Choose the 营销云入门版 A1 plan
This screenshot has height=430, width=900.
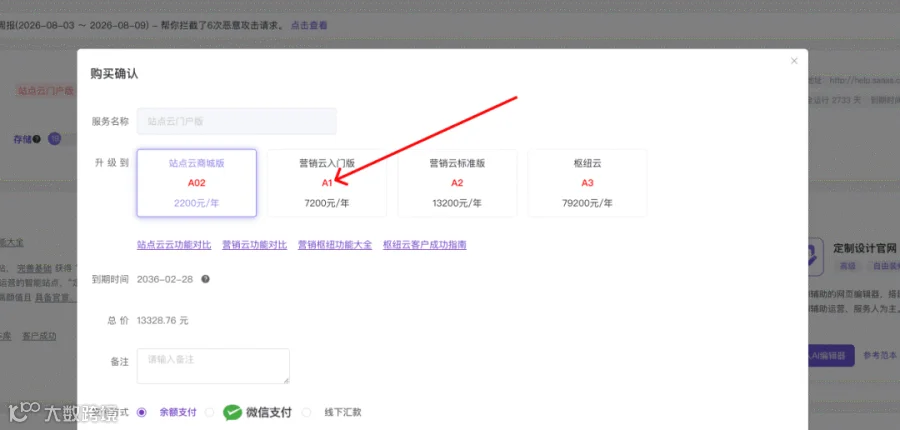click(327, 183)
